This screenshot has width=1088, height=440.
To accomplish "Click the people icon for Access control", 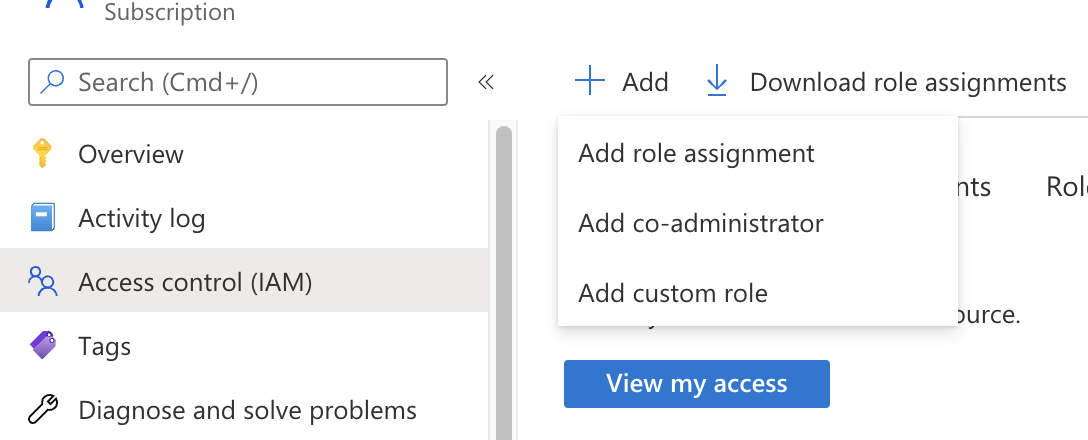I will [x=42, y=283].
